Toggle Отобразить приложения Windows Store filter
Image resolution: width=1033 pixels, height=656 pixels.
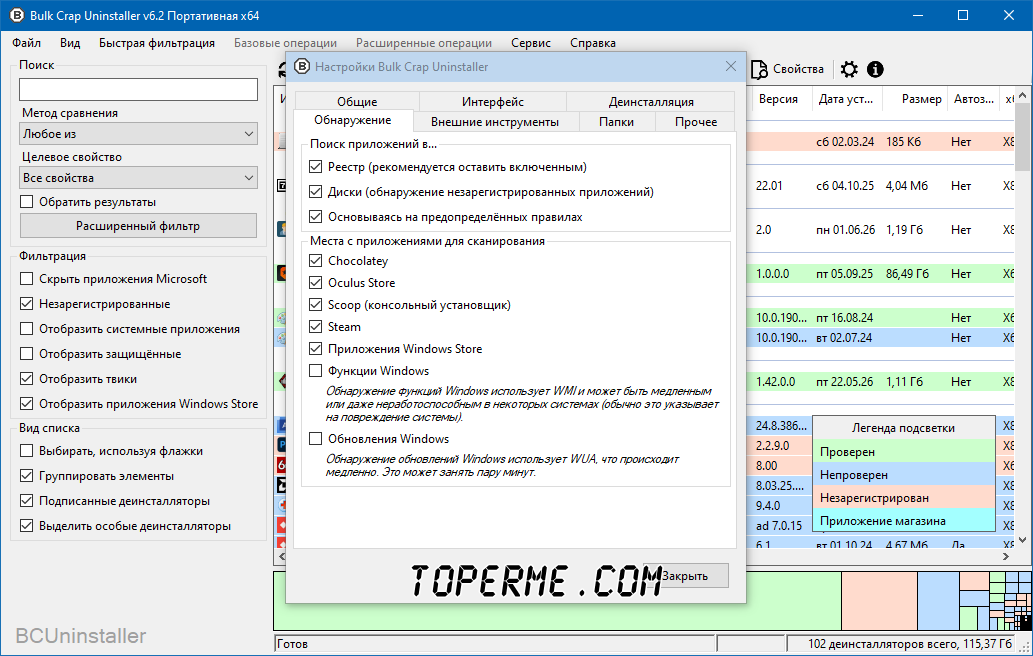pyautogui.click(x=26, y=404)
